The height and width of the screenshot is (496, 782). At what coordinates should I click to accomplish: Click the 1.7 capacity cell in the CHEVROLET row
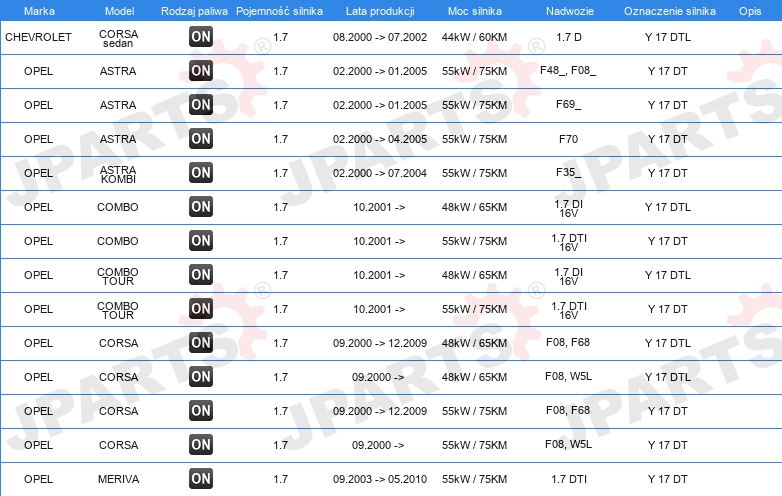point(280,37)
